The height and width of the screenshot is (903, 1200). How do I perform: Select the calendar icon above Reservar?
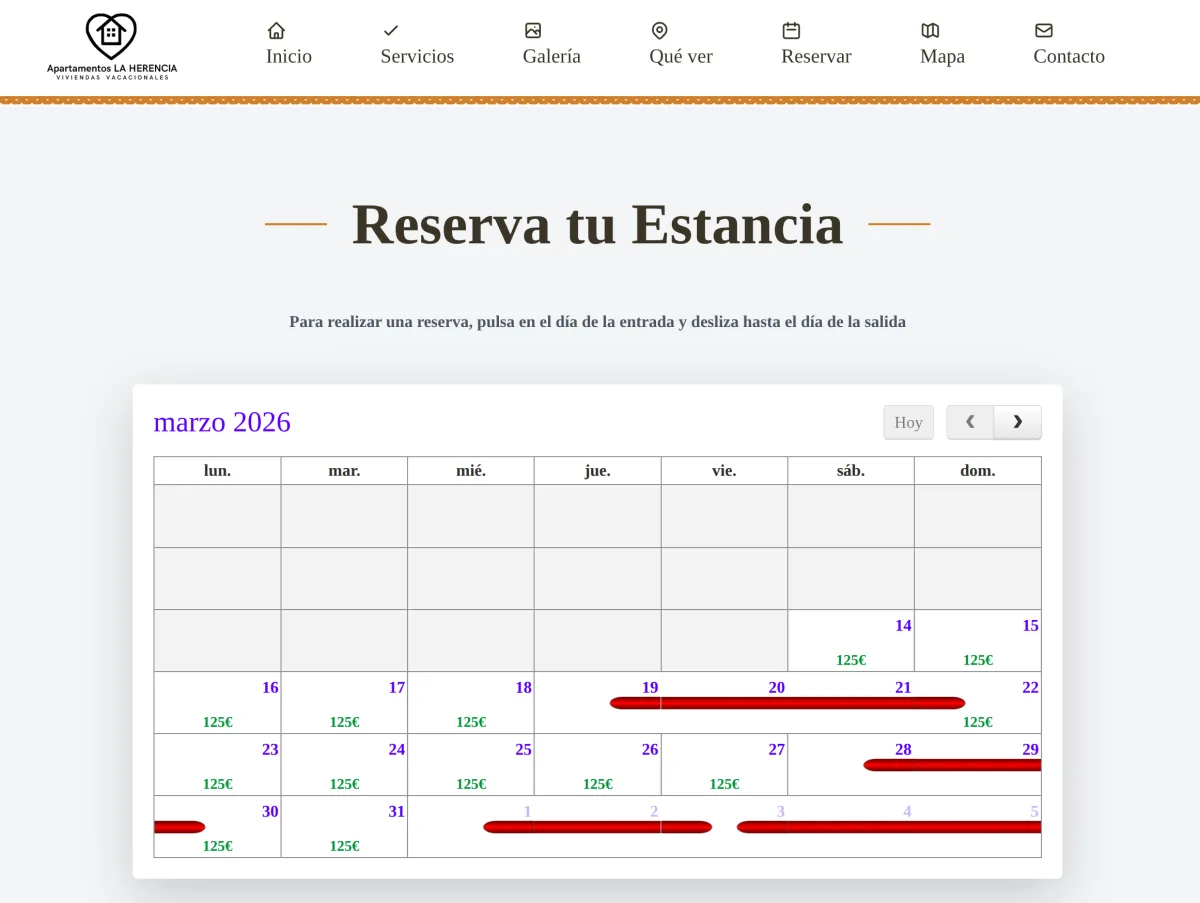(790, 29)
